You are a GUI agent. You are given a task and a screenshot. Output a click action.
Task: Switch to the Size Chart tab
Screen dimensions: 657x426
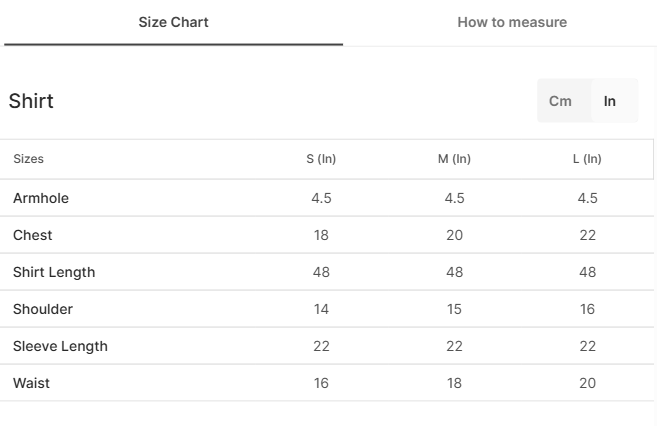[x=173, y=22]
